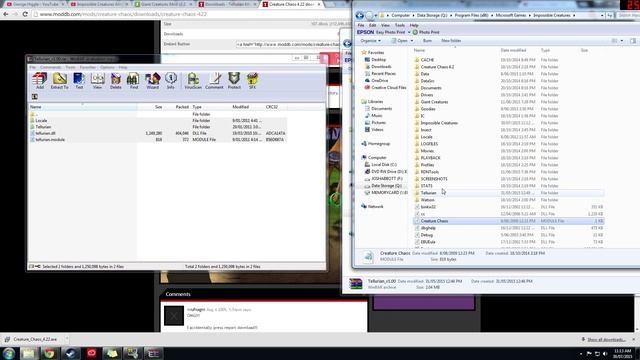Image resolution: width=640 pixels, height=360 pixels.
Task: Click WinRAR up-one-level icon below toolbar
Action: coord(35,97)
